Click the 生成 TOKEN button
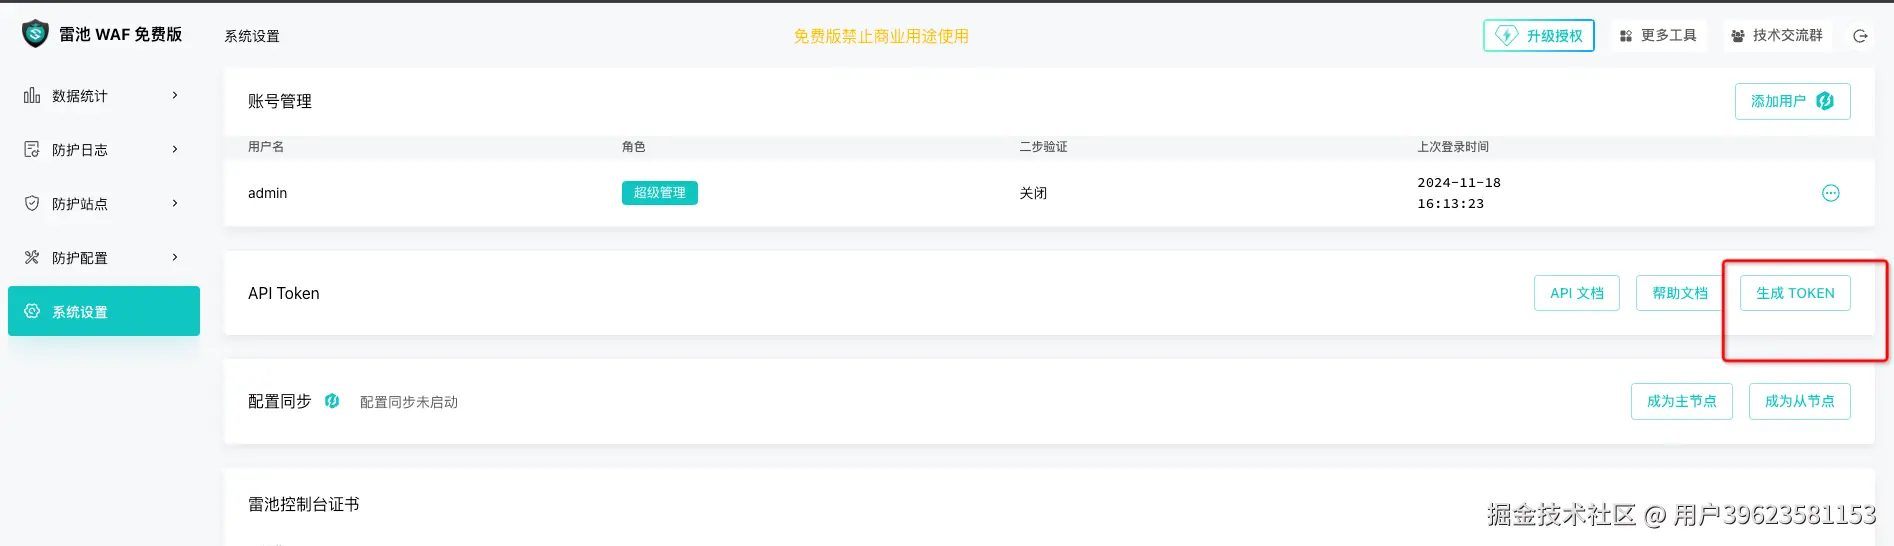 click(1795, 293)
